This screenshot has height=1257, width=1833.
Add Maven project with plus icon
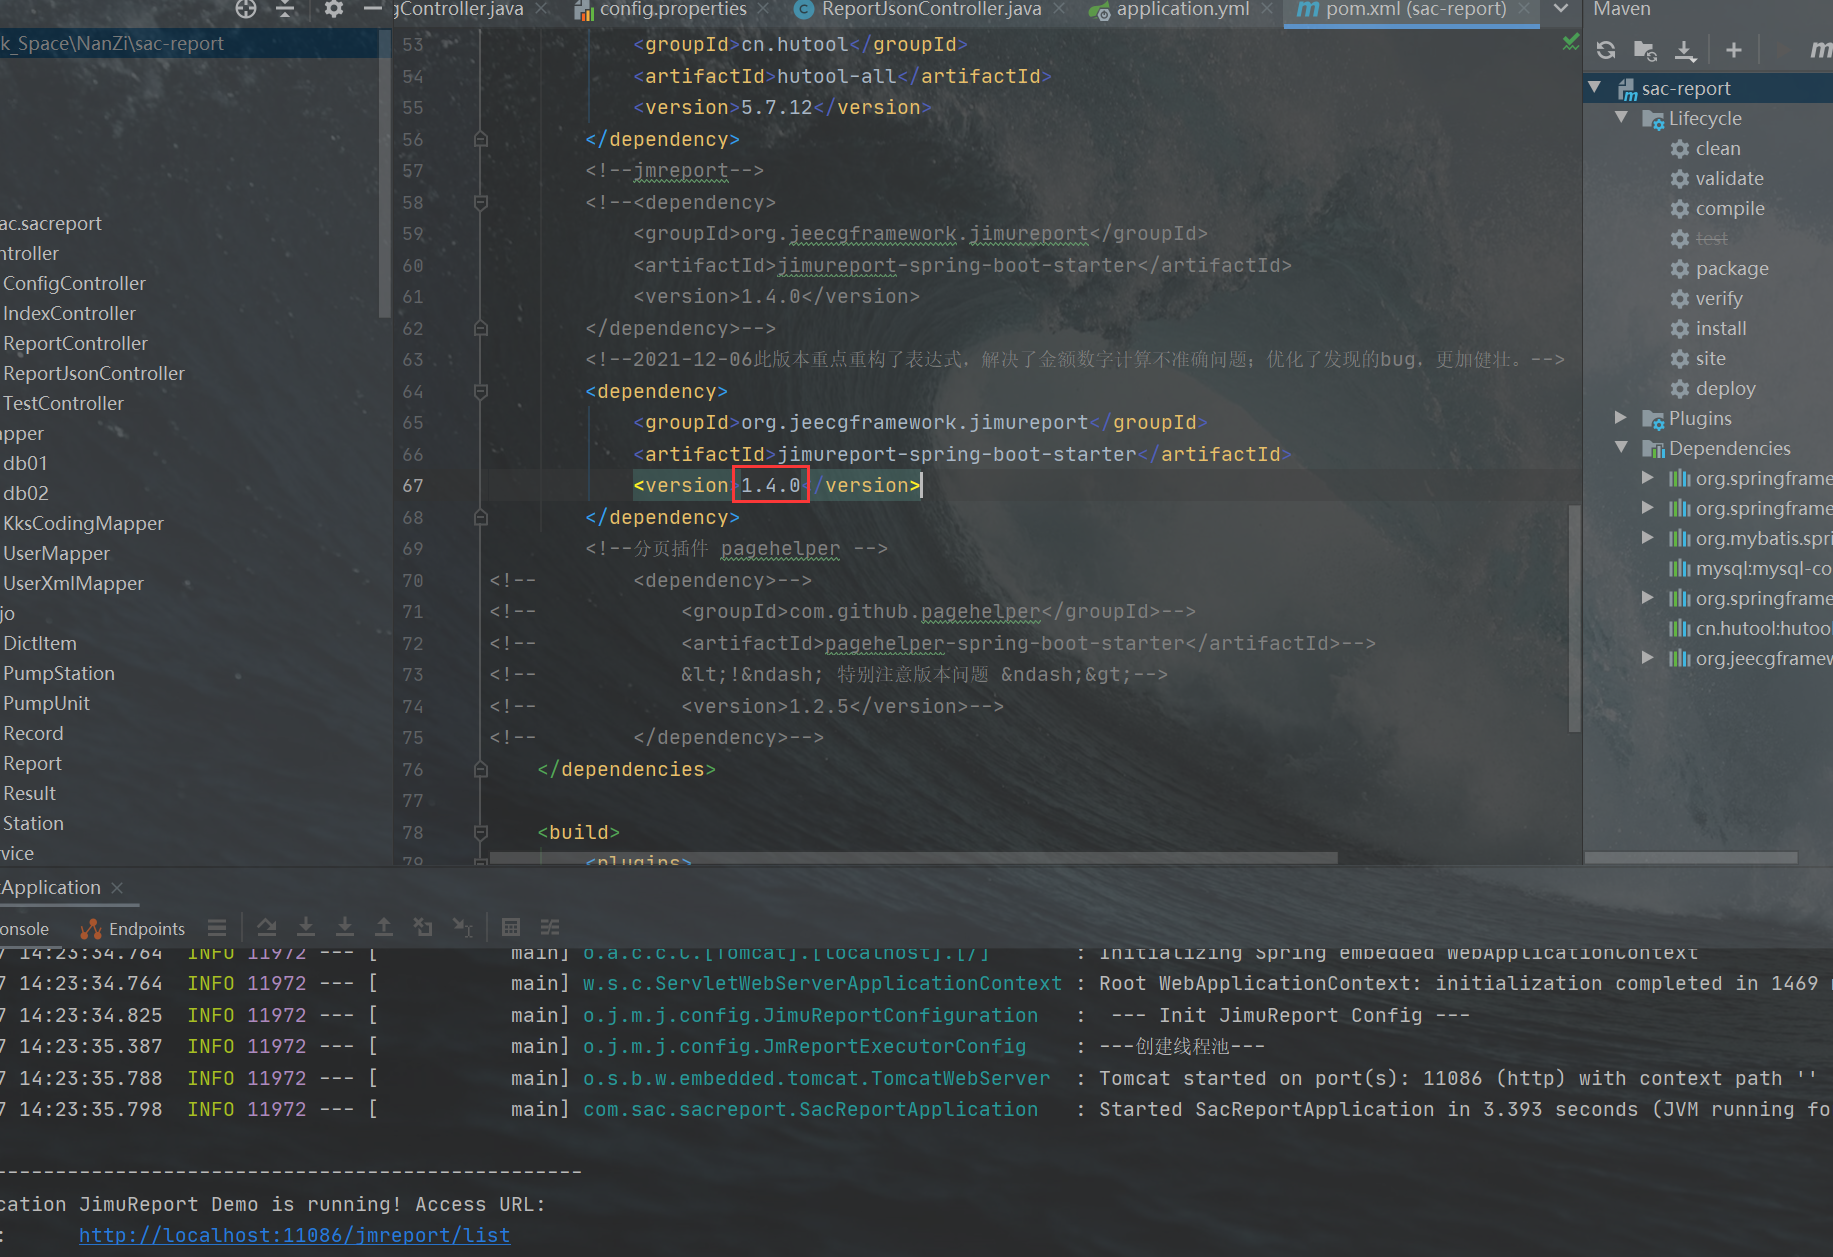(x=1734, y=50)
